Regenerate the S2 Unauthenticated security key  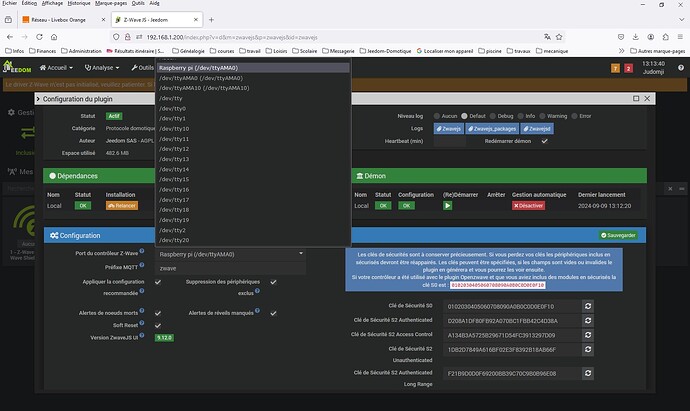click(x=588, y=349)
